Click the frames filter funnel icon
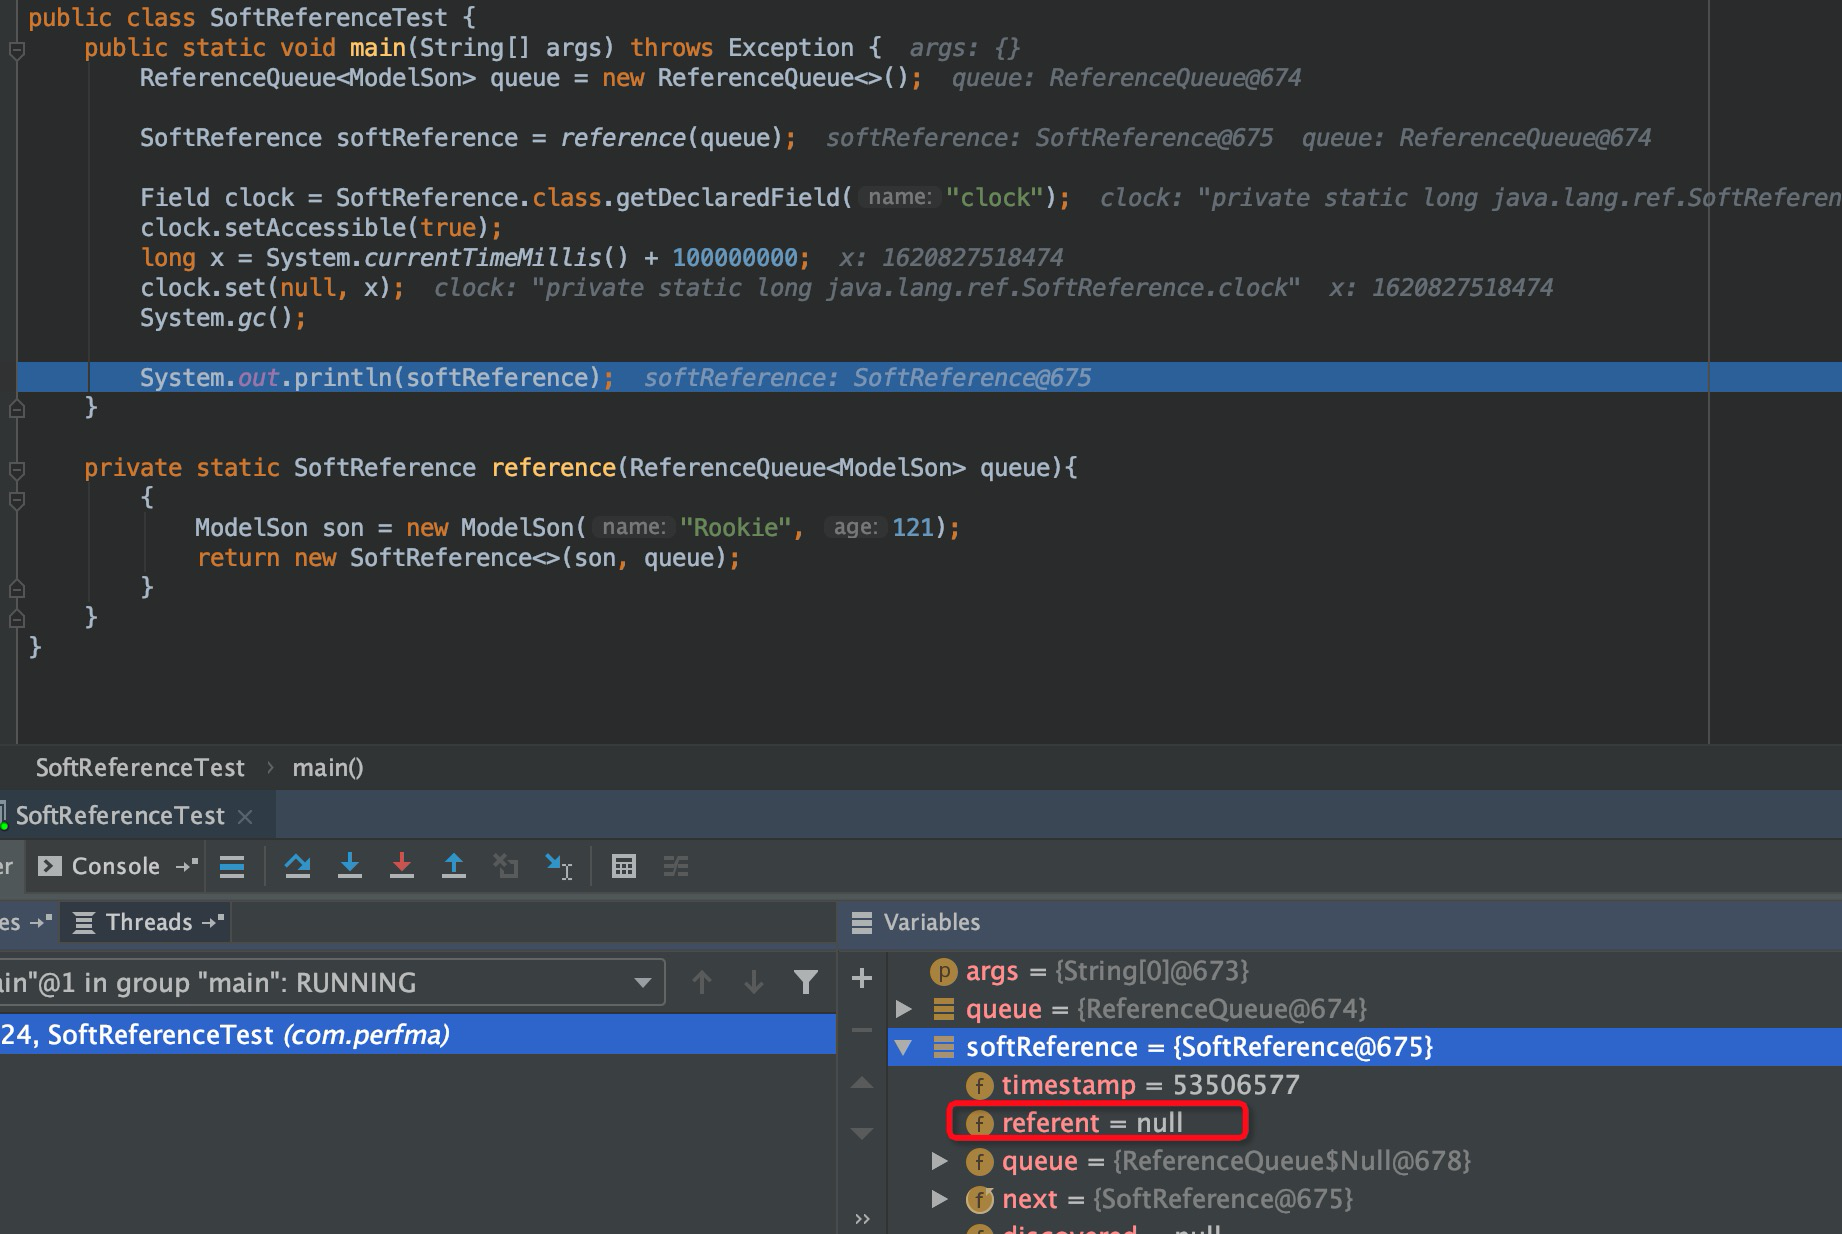Screen dimensions: 1842x1234 pyautogui.click(x=806, y=983)
